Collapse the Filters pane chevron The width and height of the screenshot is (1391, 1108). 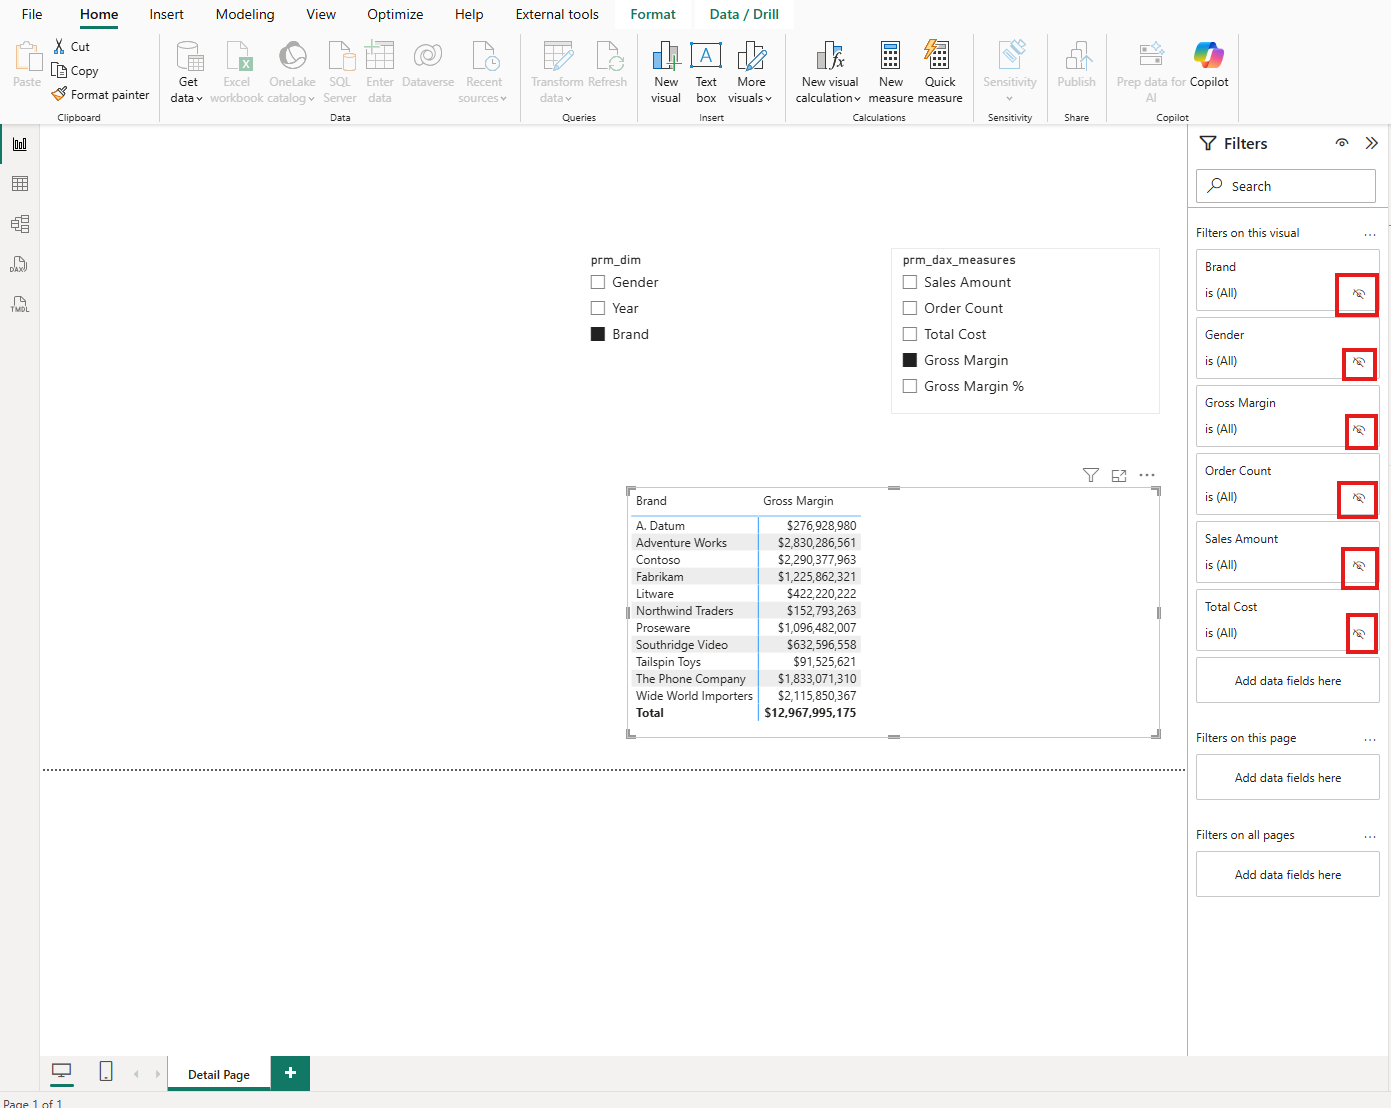[x=1371, y=143]
